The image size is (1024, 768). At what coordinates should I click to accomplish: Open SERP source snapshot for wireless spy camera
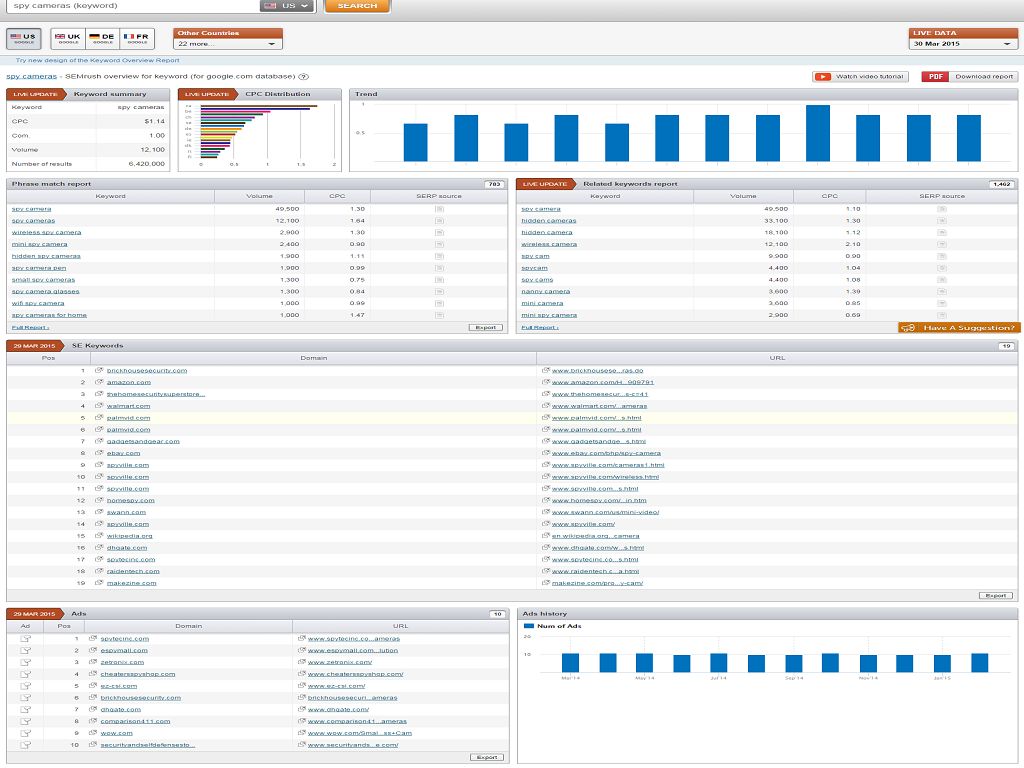pos(439,232)
